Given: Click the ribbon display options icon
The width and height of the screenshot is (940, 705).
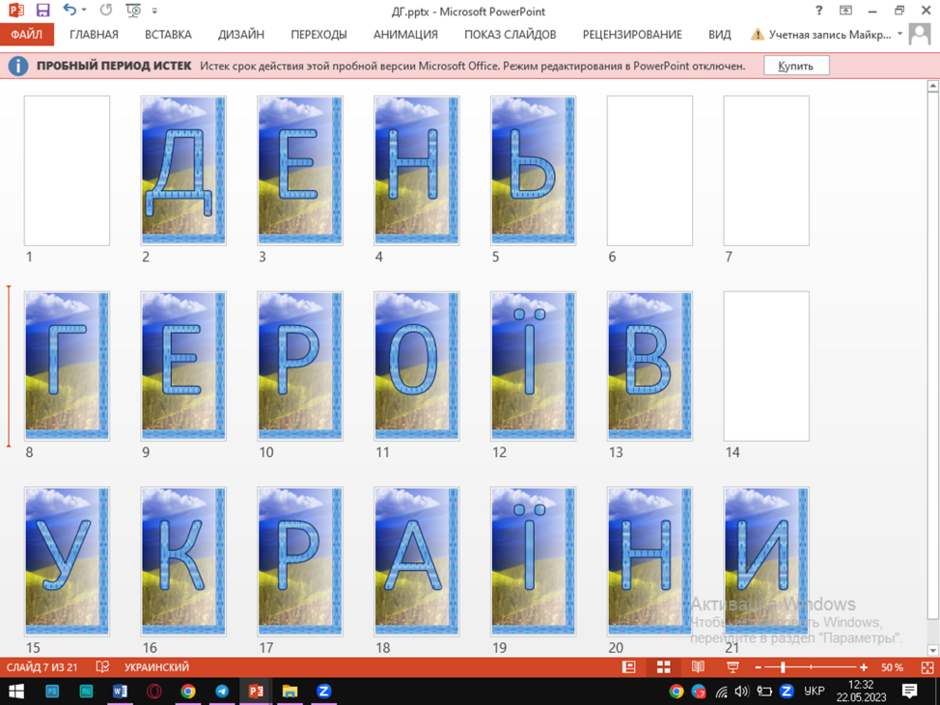Looking at the screenshot, I should click(845, 10).
